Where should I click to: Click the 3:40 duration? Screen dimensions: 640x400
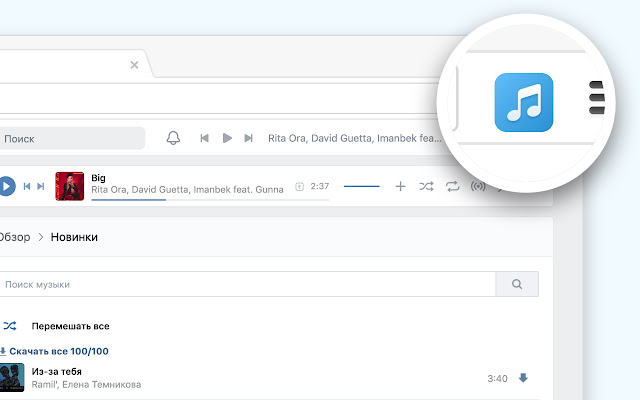click(497, 379)
